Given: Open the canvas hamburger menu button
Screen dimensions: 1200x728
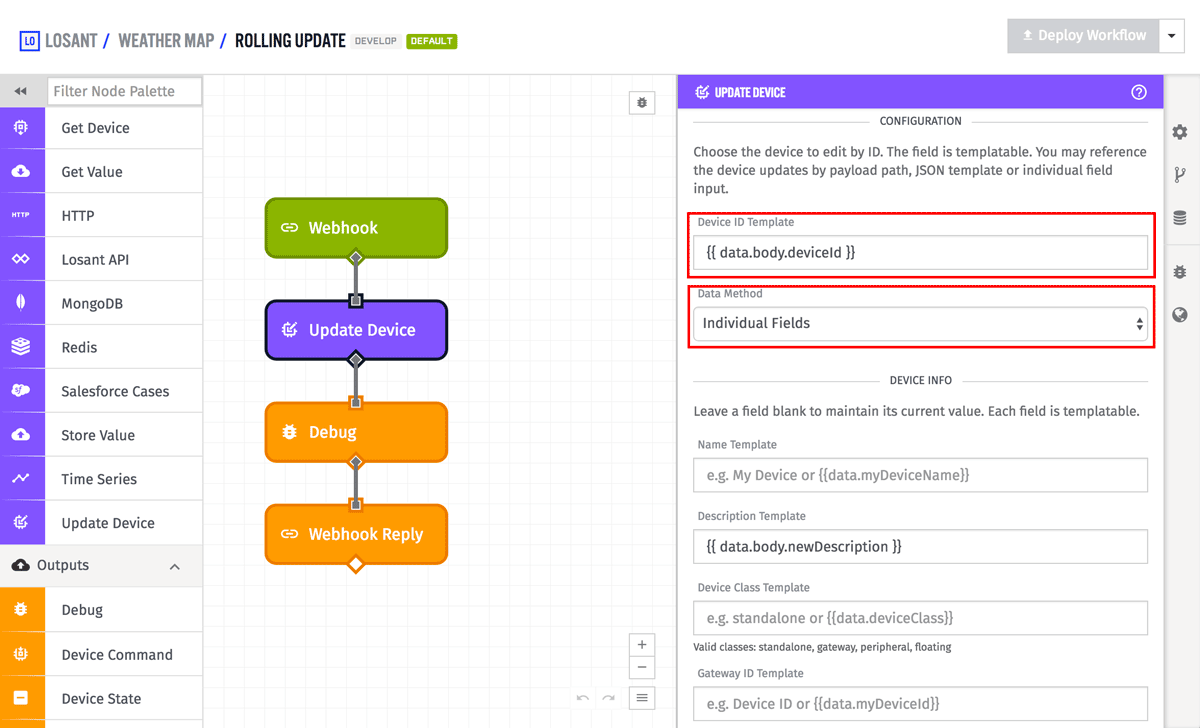Looking at the screenshot, I should 642,698.
